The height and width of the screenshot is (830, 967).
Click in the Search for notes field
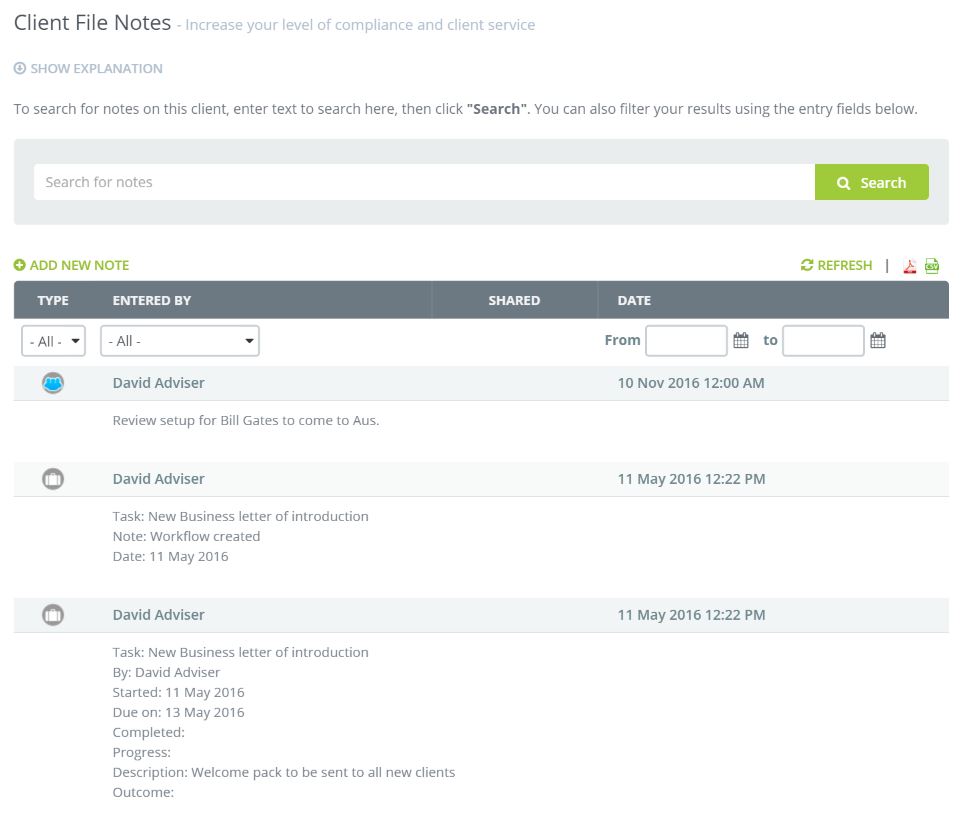tap(424, 182)
